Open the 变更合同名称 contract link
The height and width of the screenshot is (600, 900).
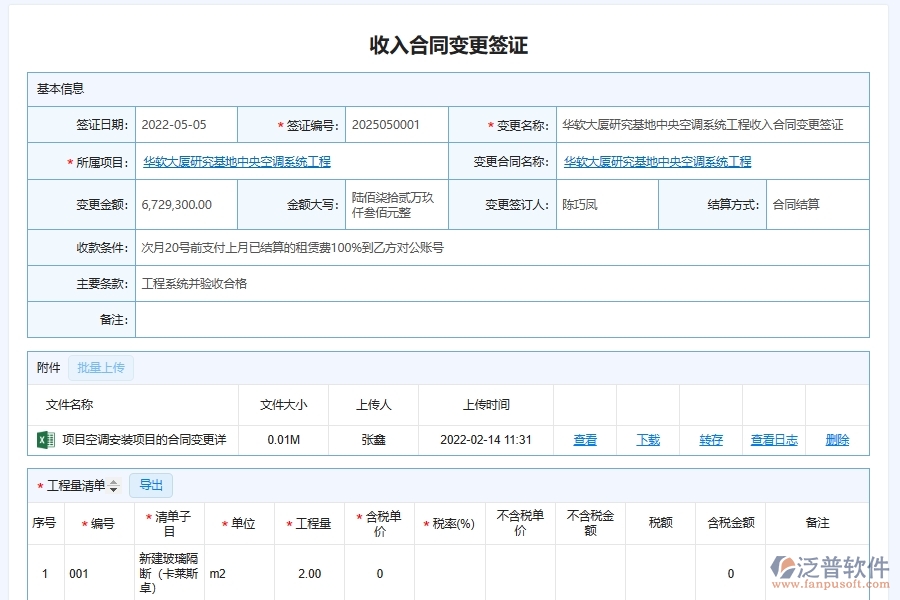click(x=658, y=161)
